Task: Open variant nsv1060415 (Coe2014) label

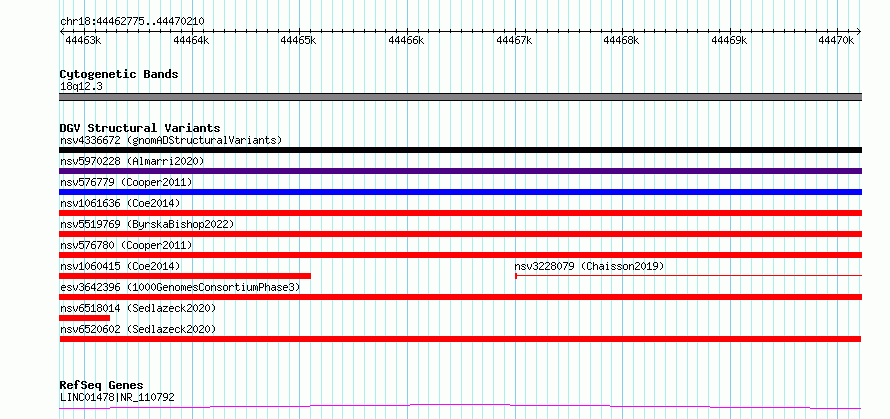Action: coord(120,266)
